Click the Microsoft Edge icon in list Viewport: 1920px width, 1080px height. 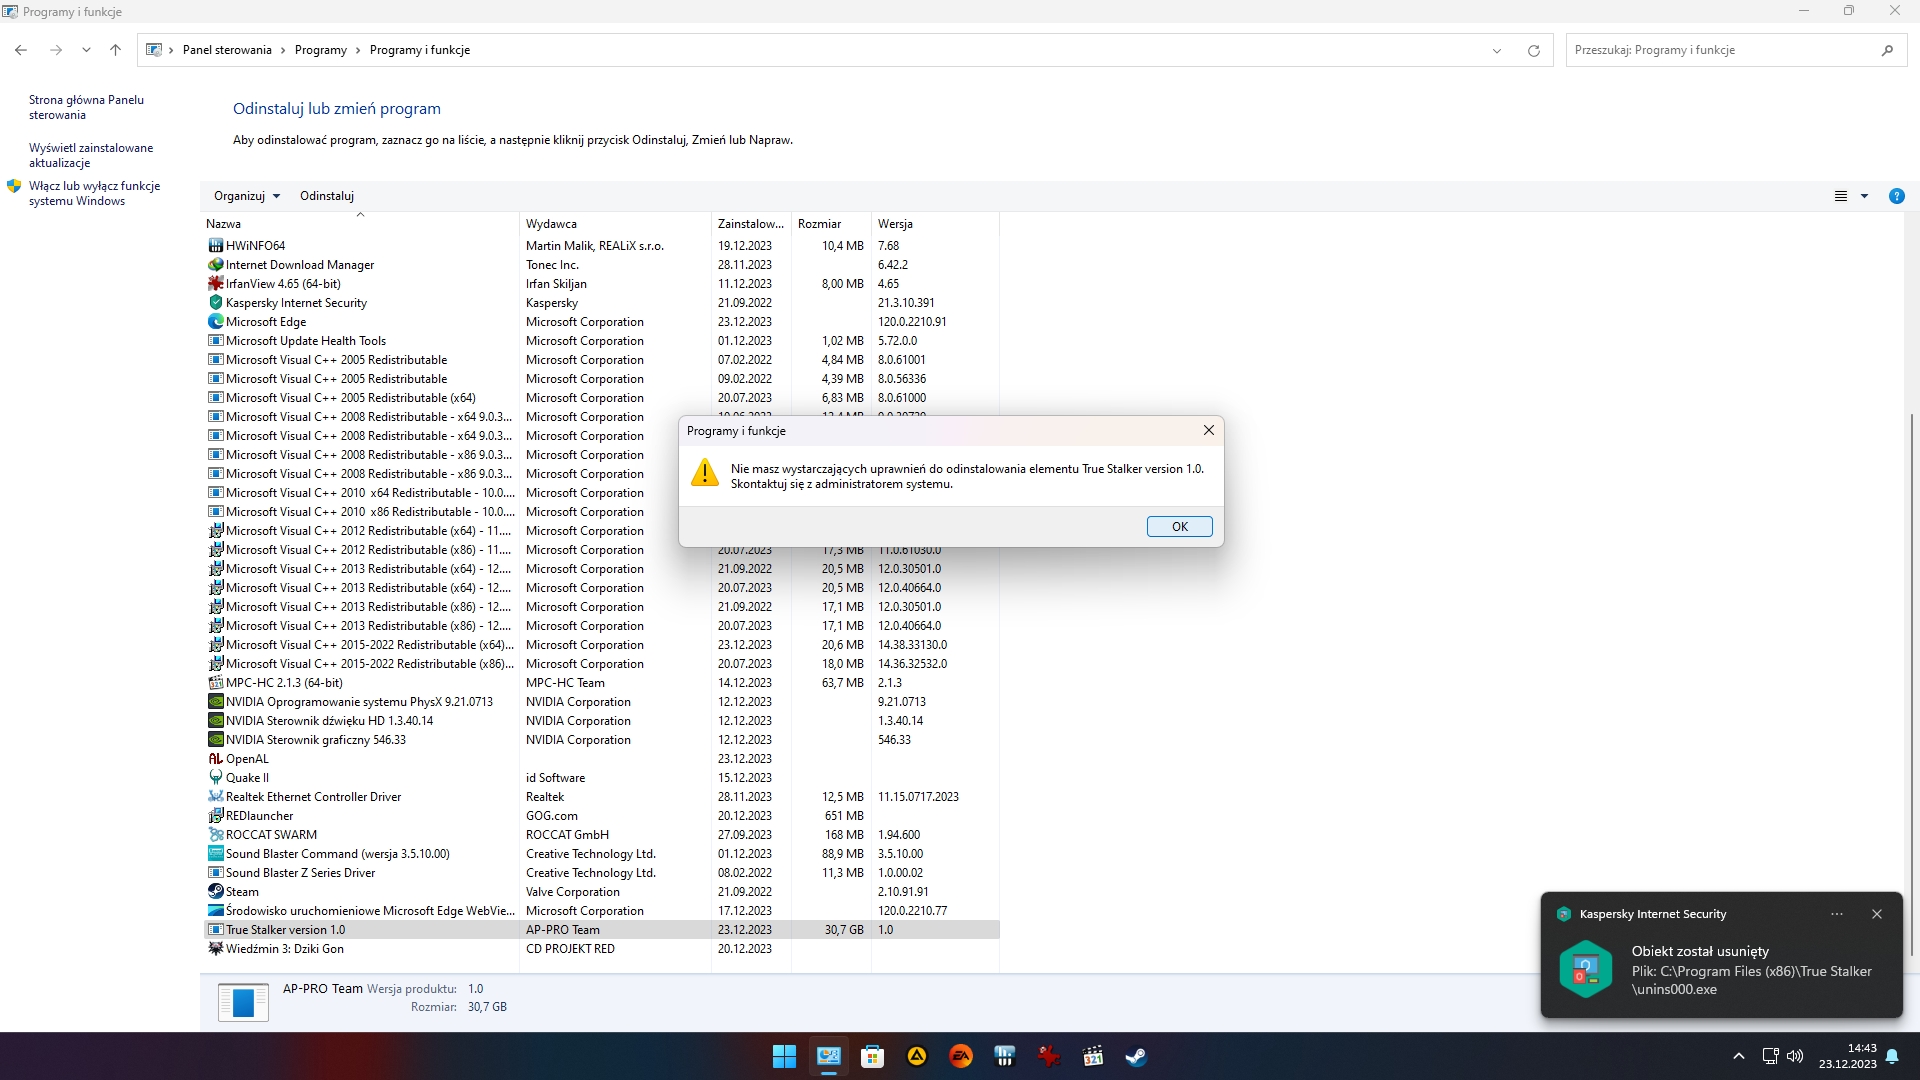coord(215,322)
